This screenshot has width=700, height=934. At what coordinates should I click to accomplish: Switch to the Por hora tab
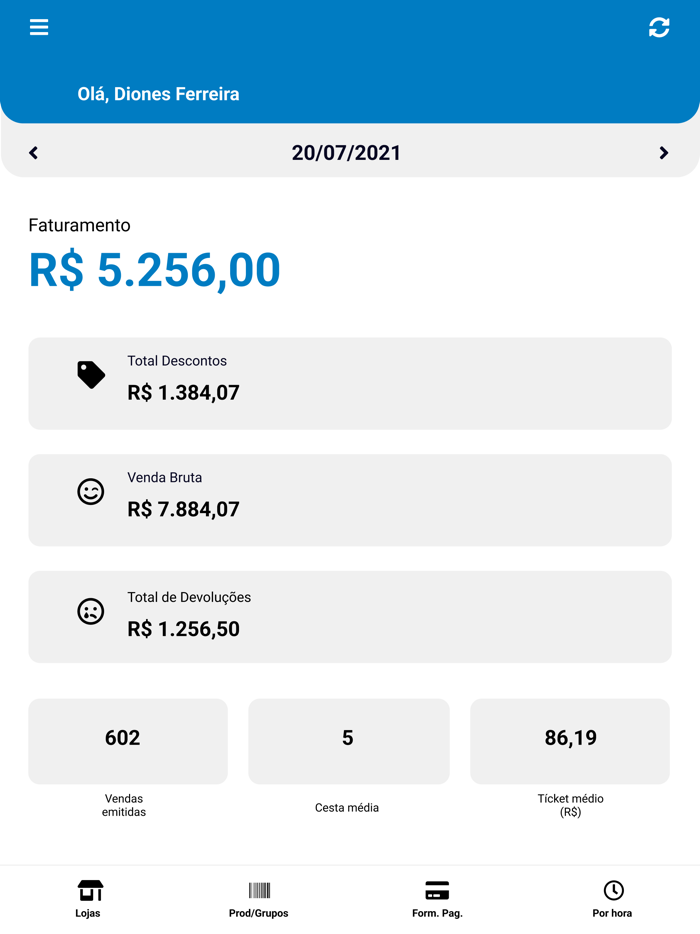tap(611, 898)
